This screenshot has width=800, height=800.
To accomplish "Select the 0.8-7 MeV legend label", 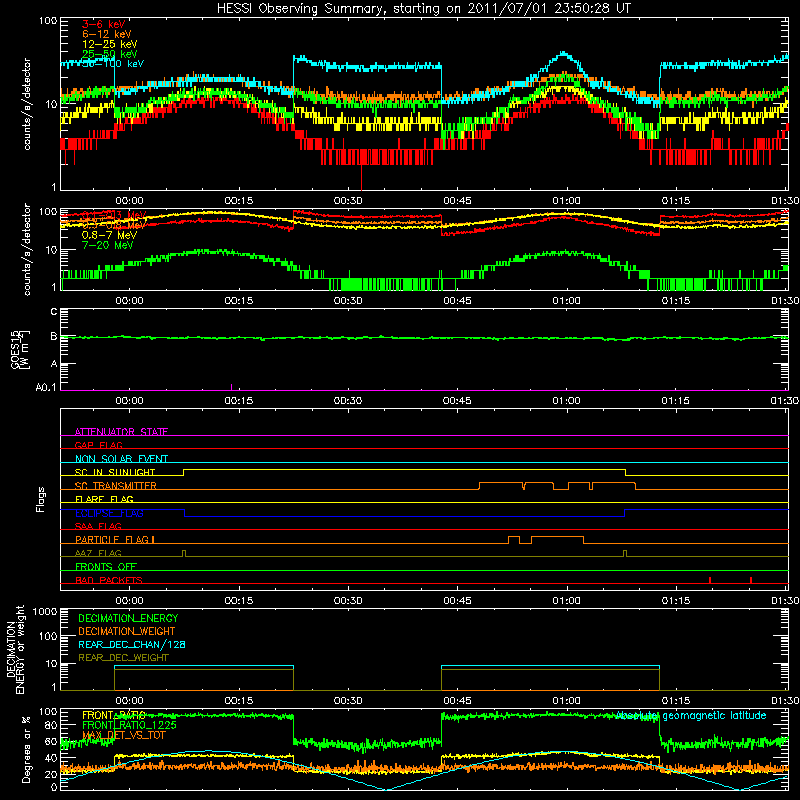I will click(109, 235).
